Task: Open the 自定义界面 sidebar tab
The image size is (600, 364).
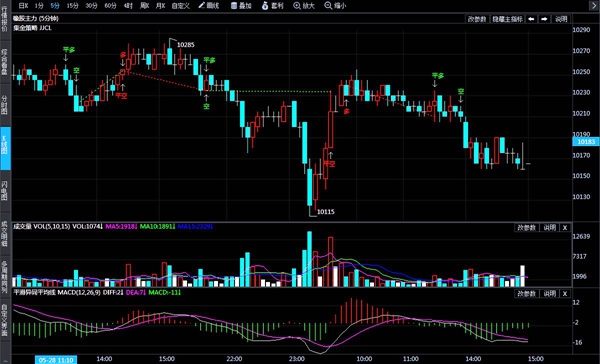Action: [5, 320]
